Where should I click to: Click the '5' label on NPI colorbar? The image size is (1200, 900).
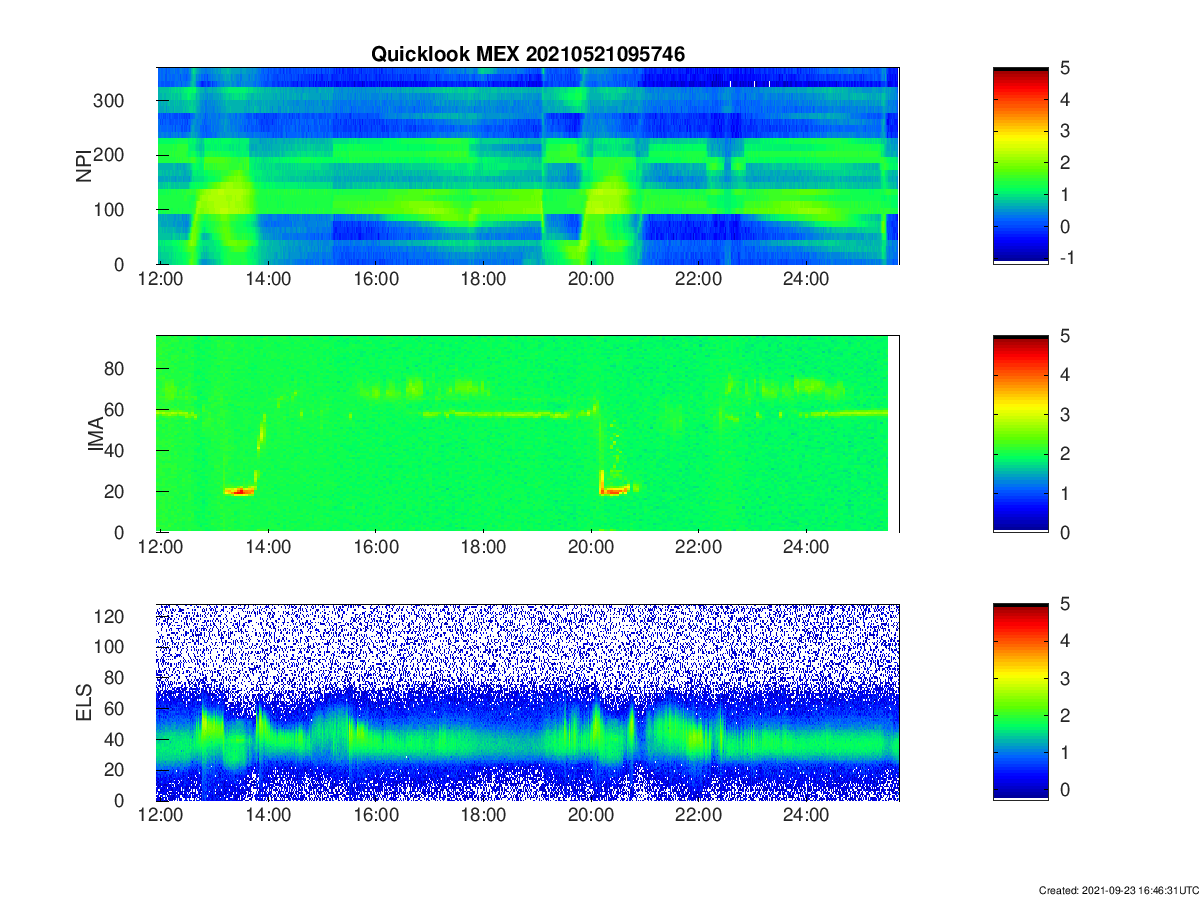tap(1064, 68)
